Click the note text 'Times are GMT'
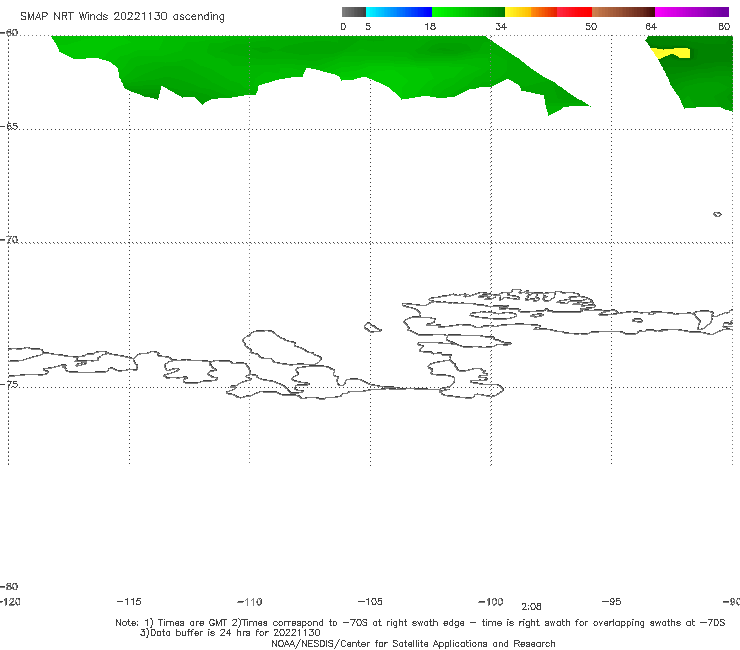740x650 pixels. click(x=193, y=623)
